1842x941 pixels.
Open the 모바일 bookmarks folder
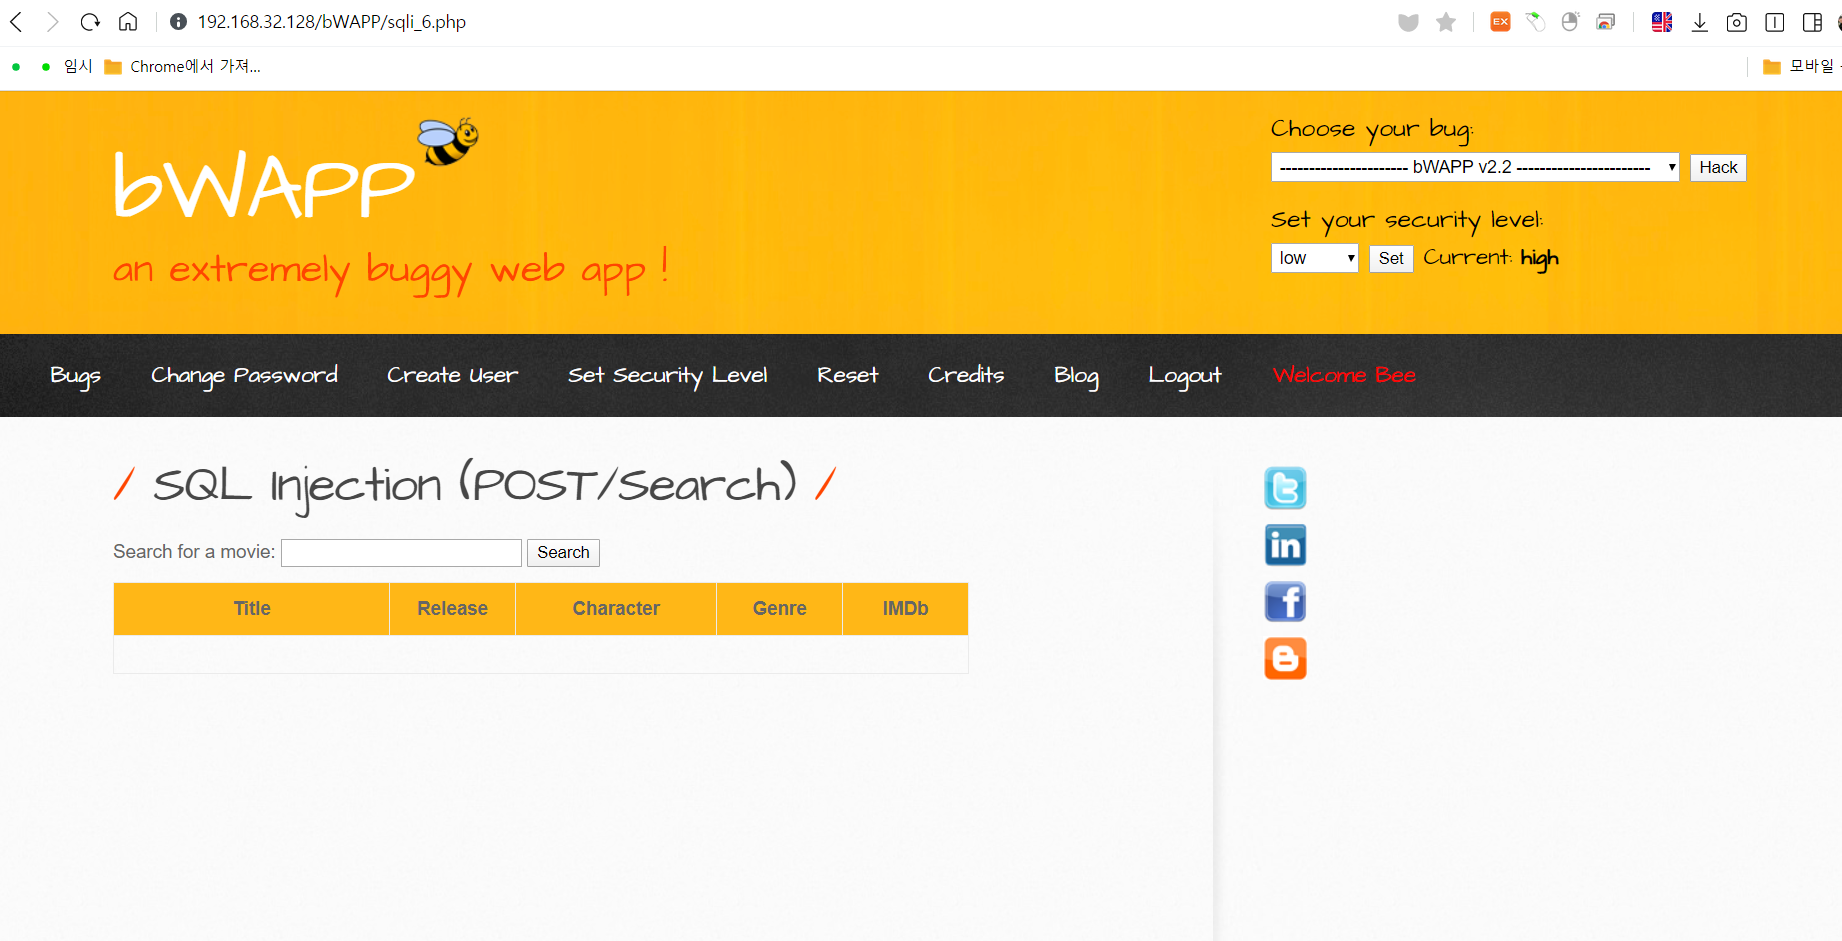1800,66
